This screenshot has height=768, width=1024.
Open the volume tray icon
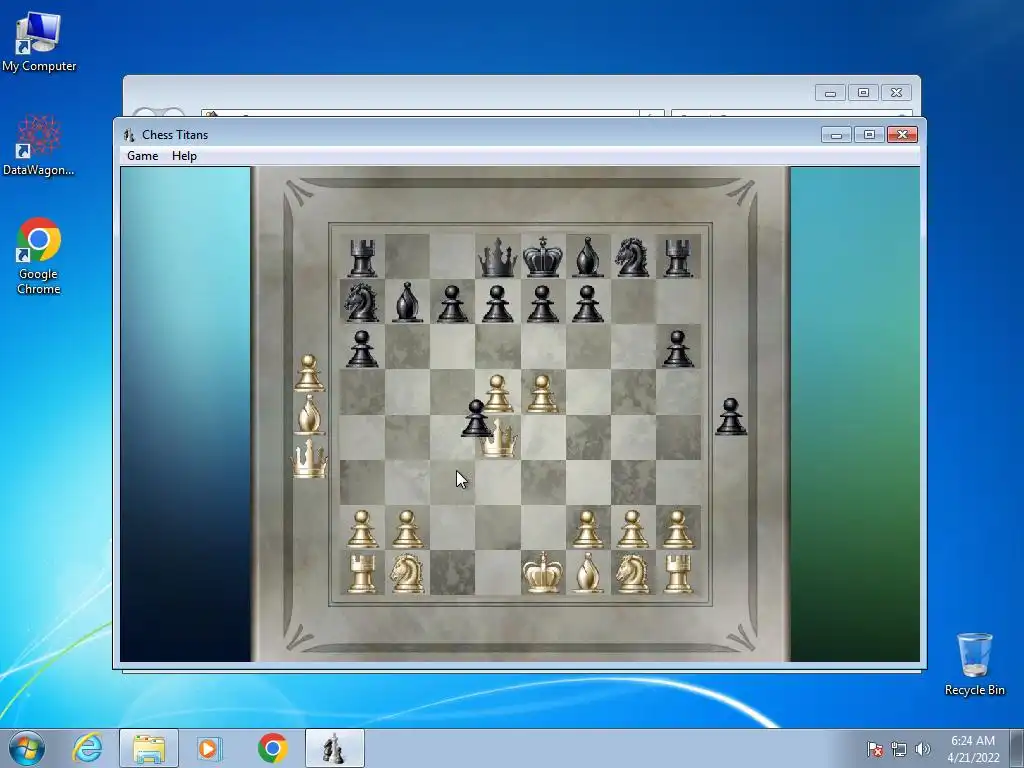tap(922, 749)
